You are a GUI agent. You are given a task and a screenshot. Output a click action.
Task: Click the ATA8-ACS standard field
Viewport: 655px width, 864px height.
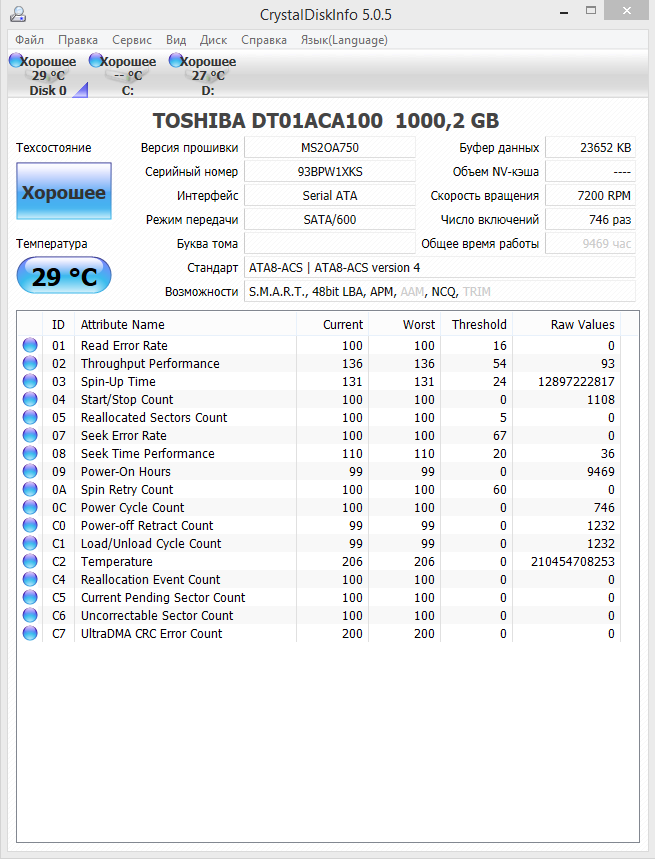pos(440,268)
